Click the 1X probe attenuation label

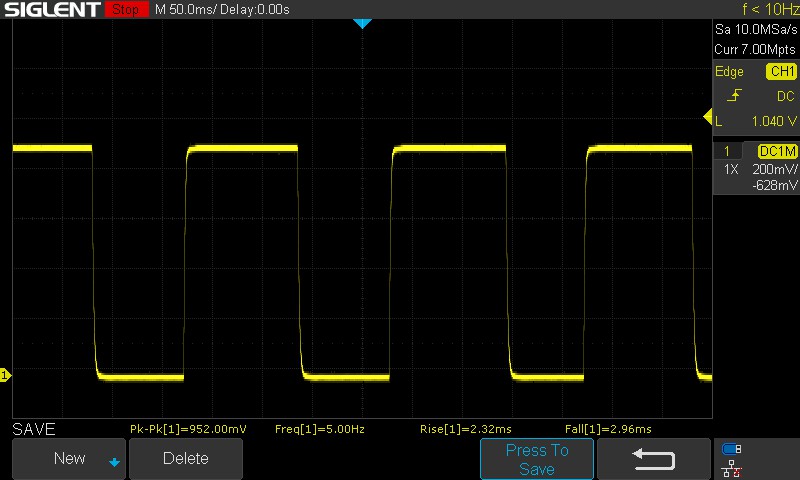click(731, 169)
